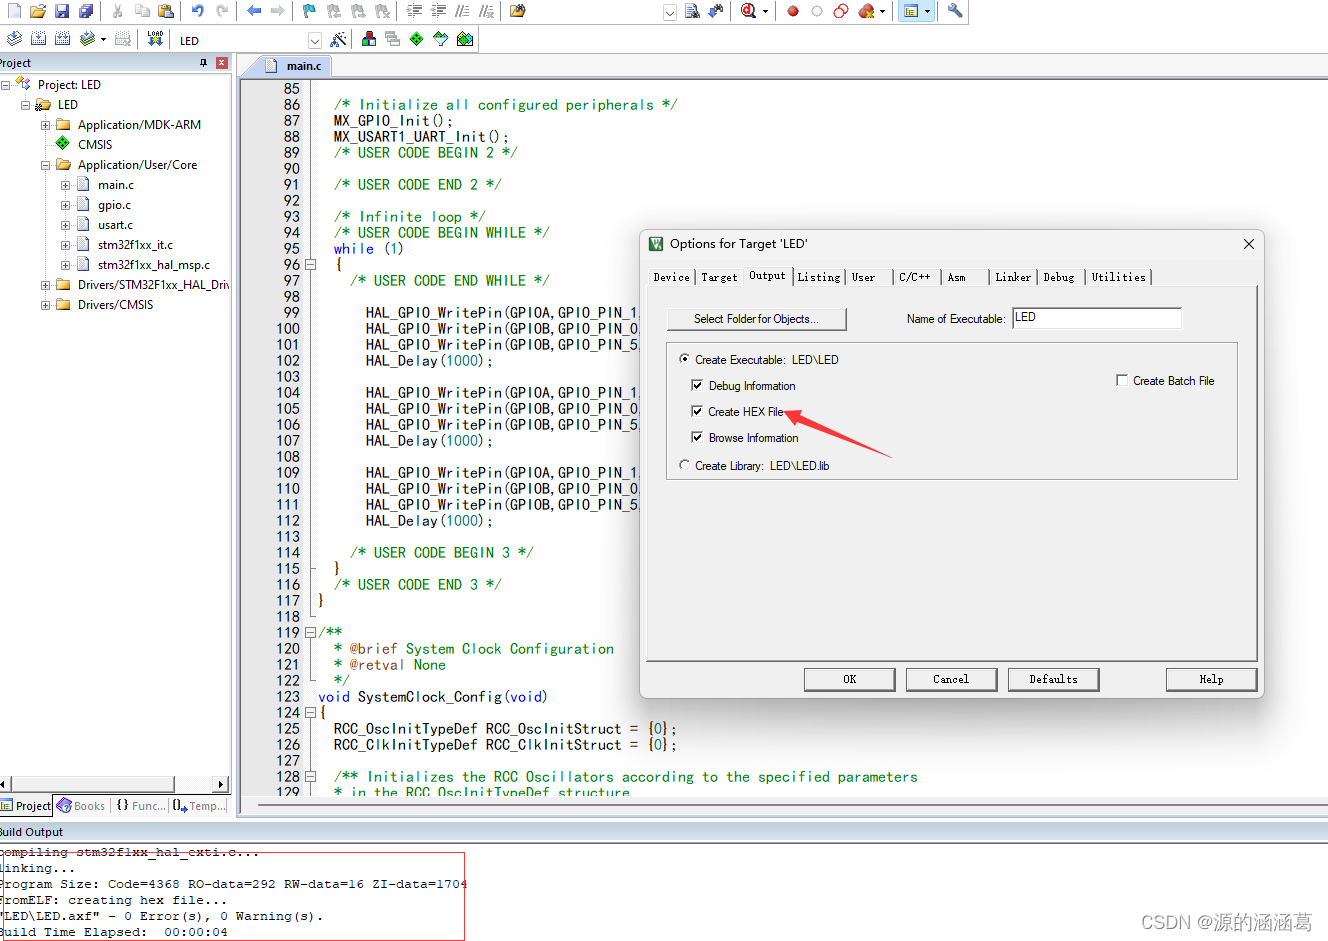Expand Drivers/STM32F1xx_HAL_Driver folder
This screenshot has height=941, width=1328.
click(x=45, y=285)
